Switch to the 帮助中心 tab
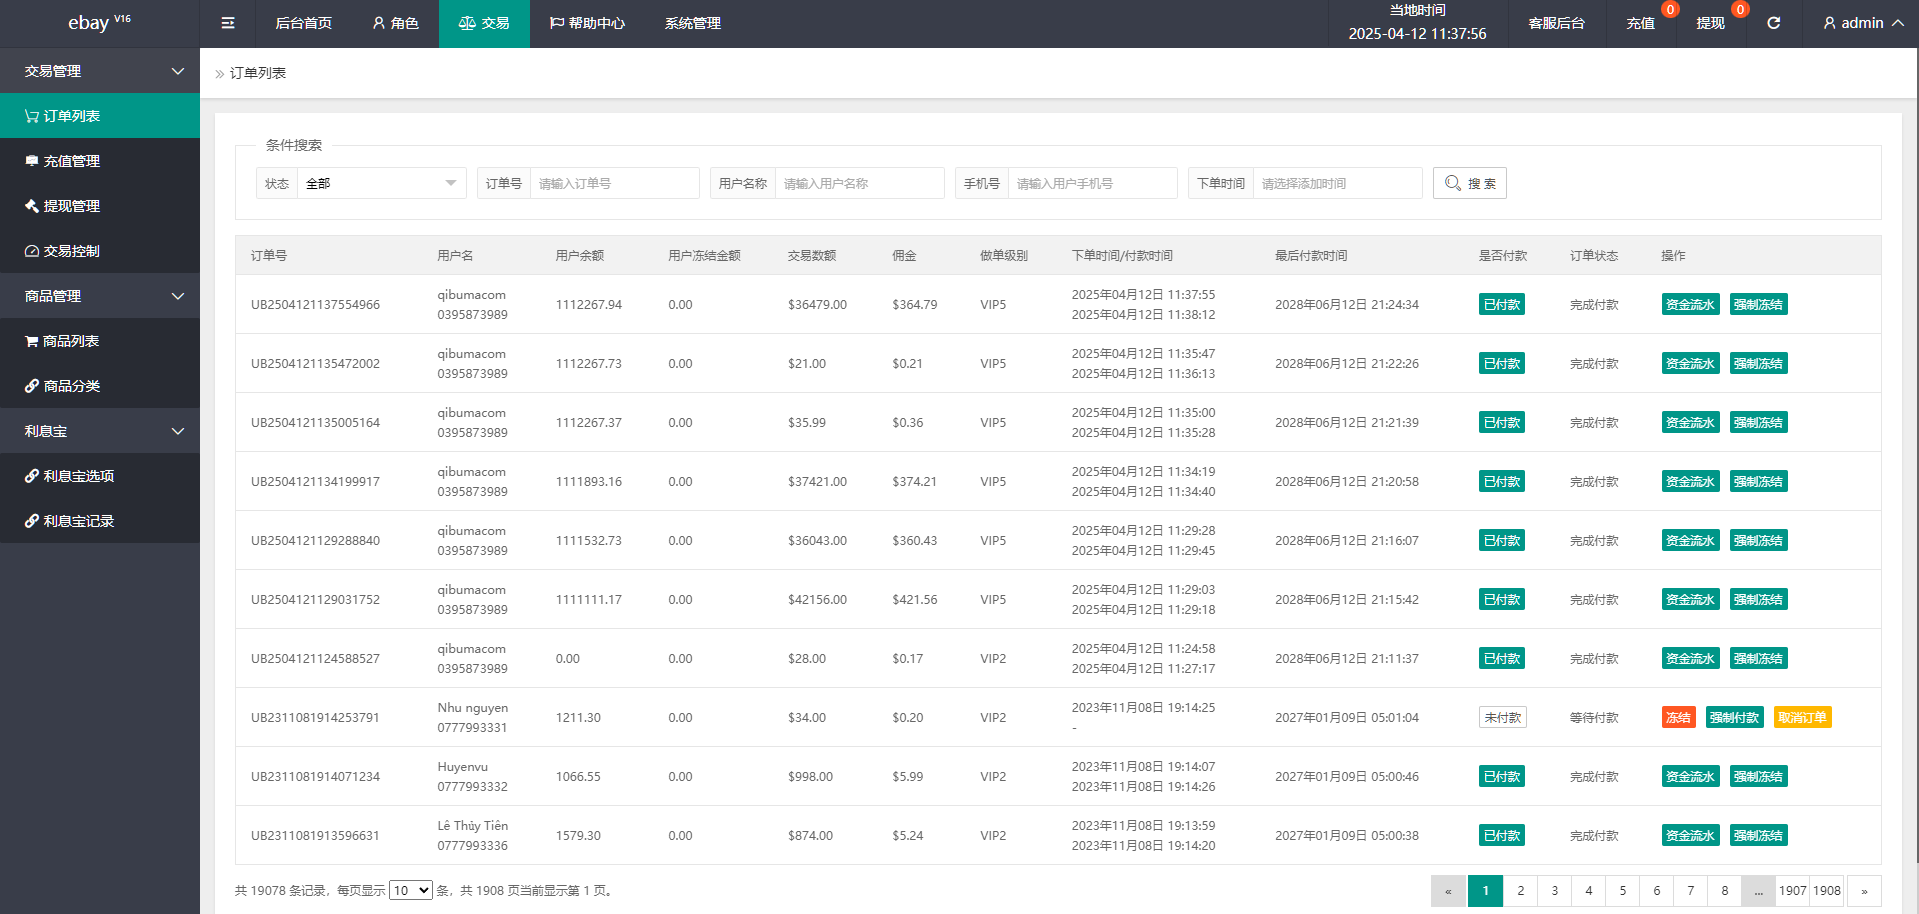This screenshot has width=1919, height=914. [x=587, y=23]
